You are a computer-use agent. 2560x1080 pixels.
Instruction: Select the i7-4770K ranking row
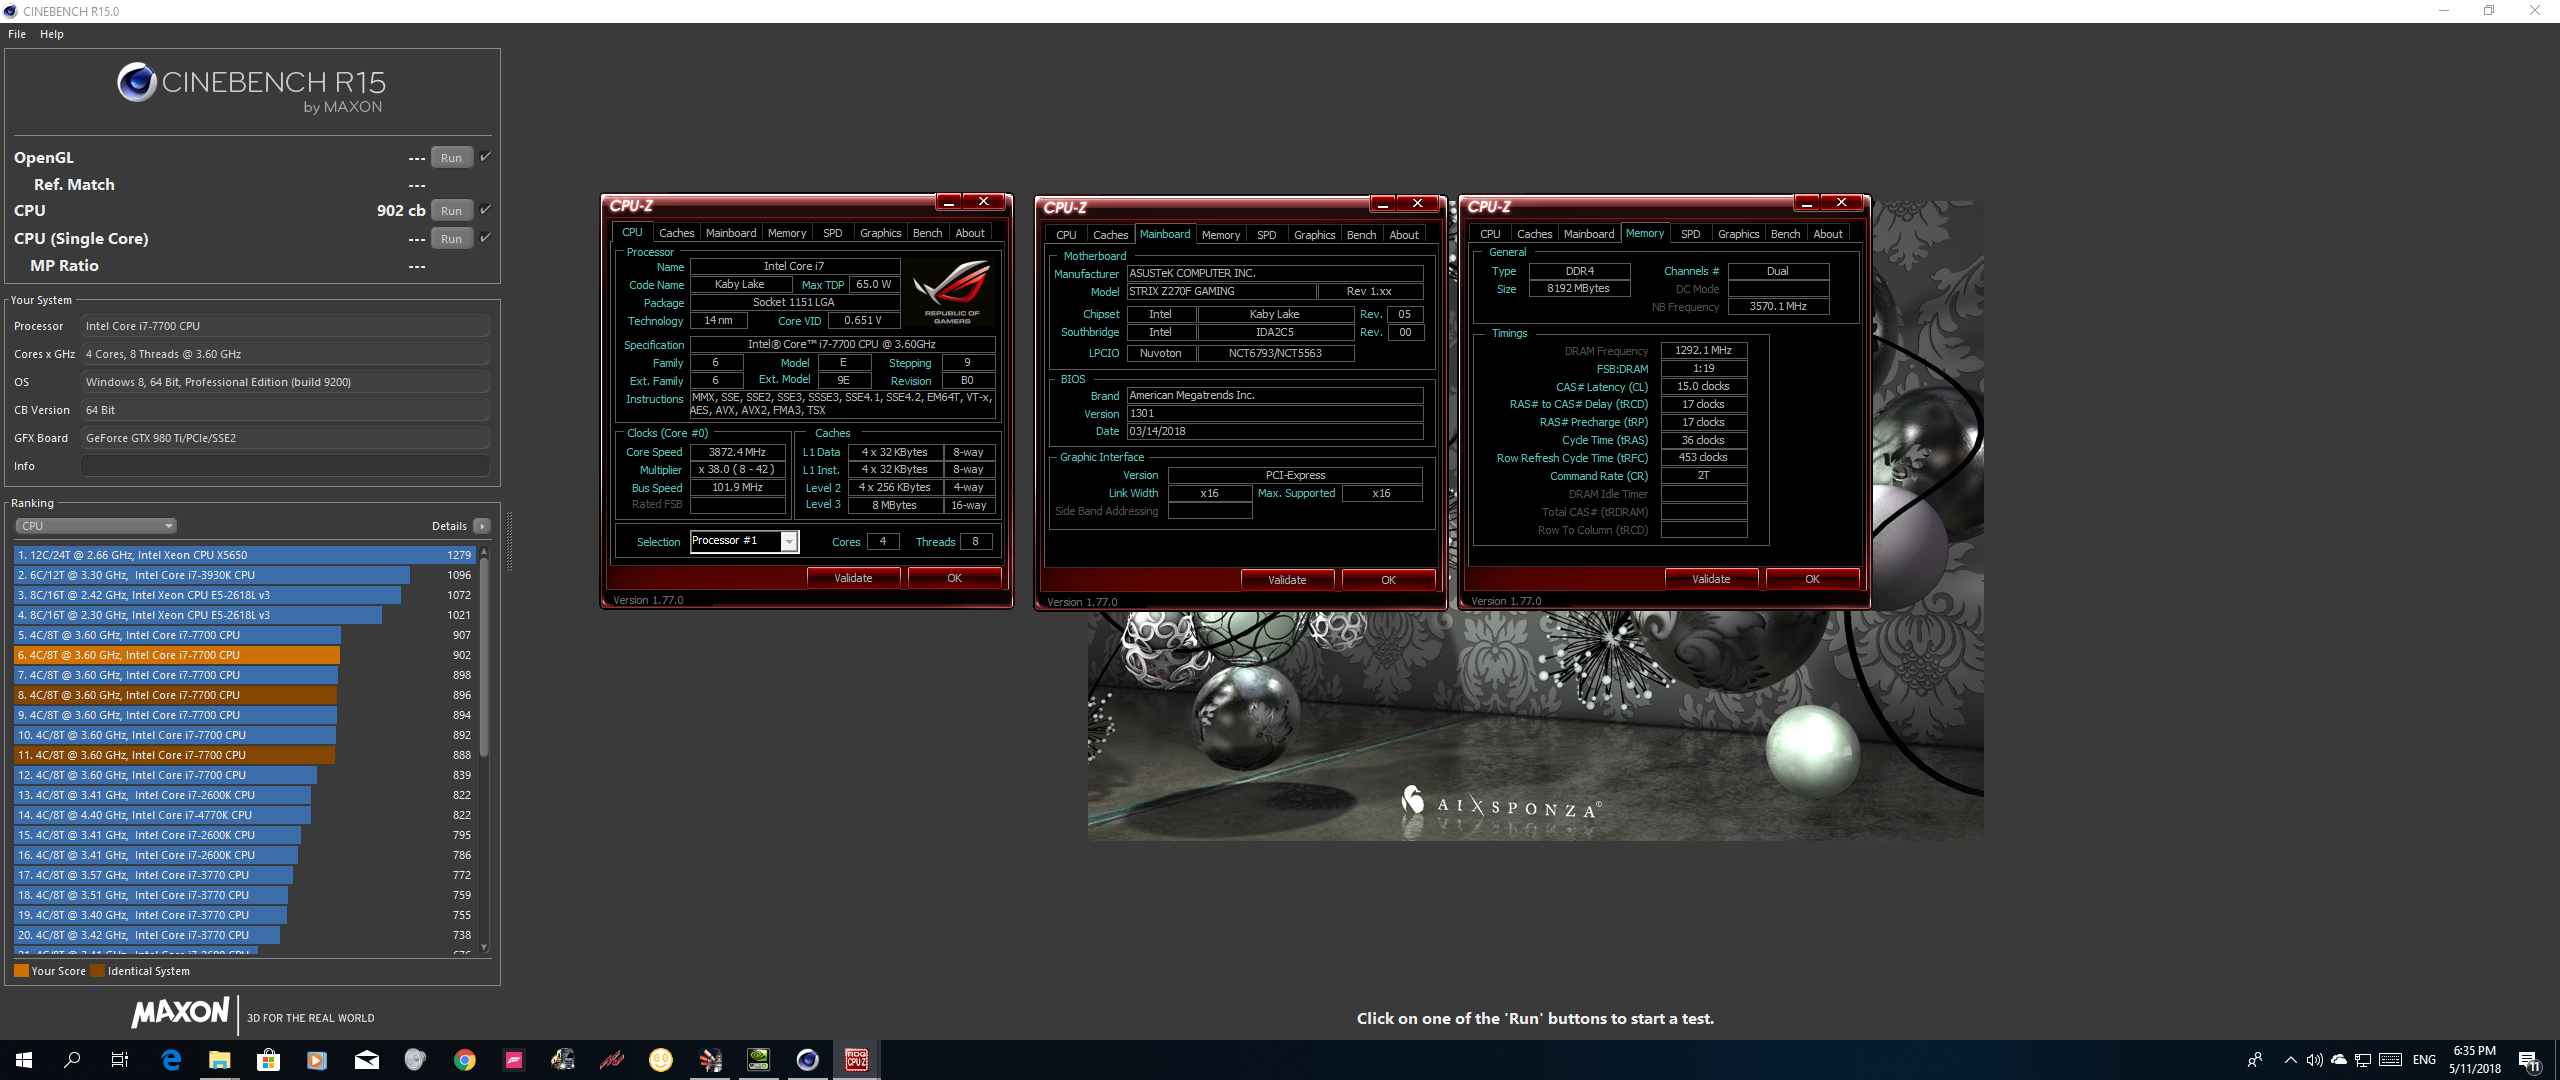pos(244,815)
